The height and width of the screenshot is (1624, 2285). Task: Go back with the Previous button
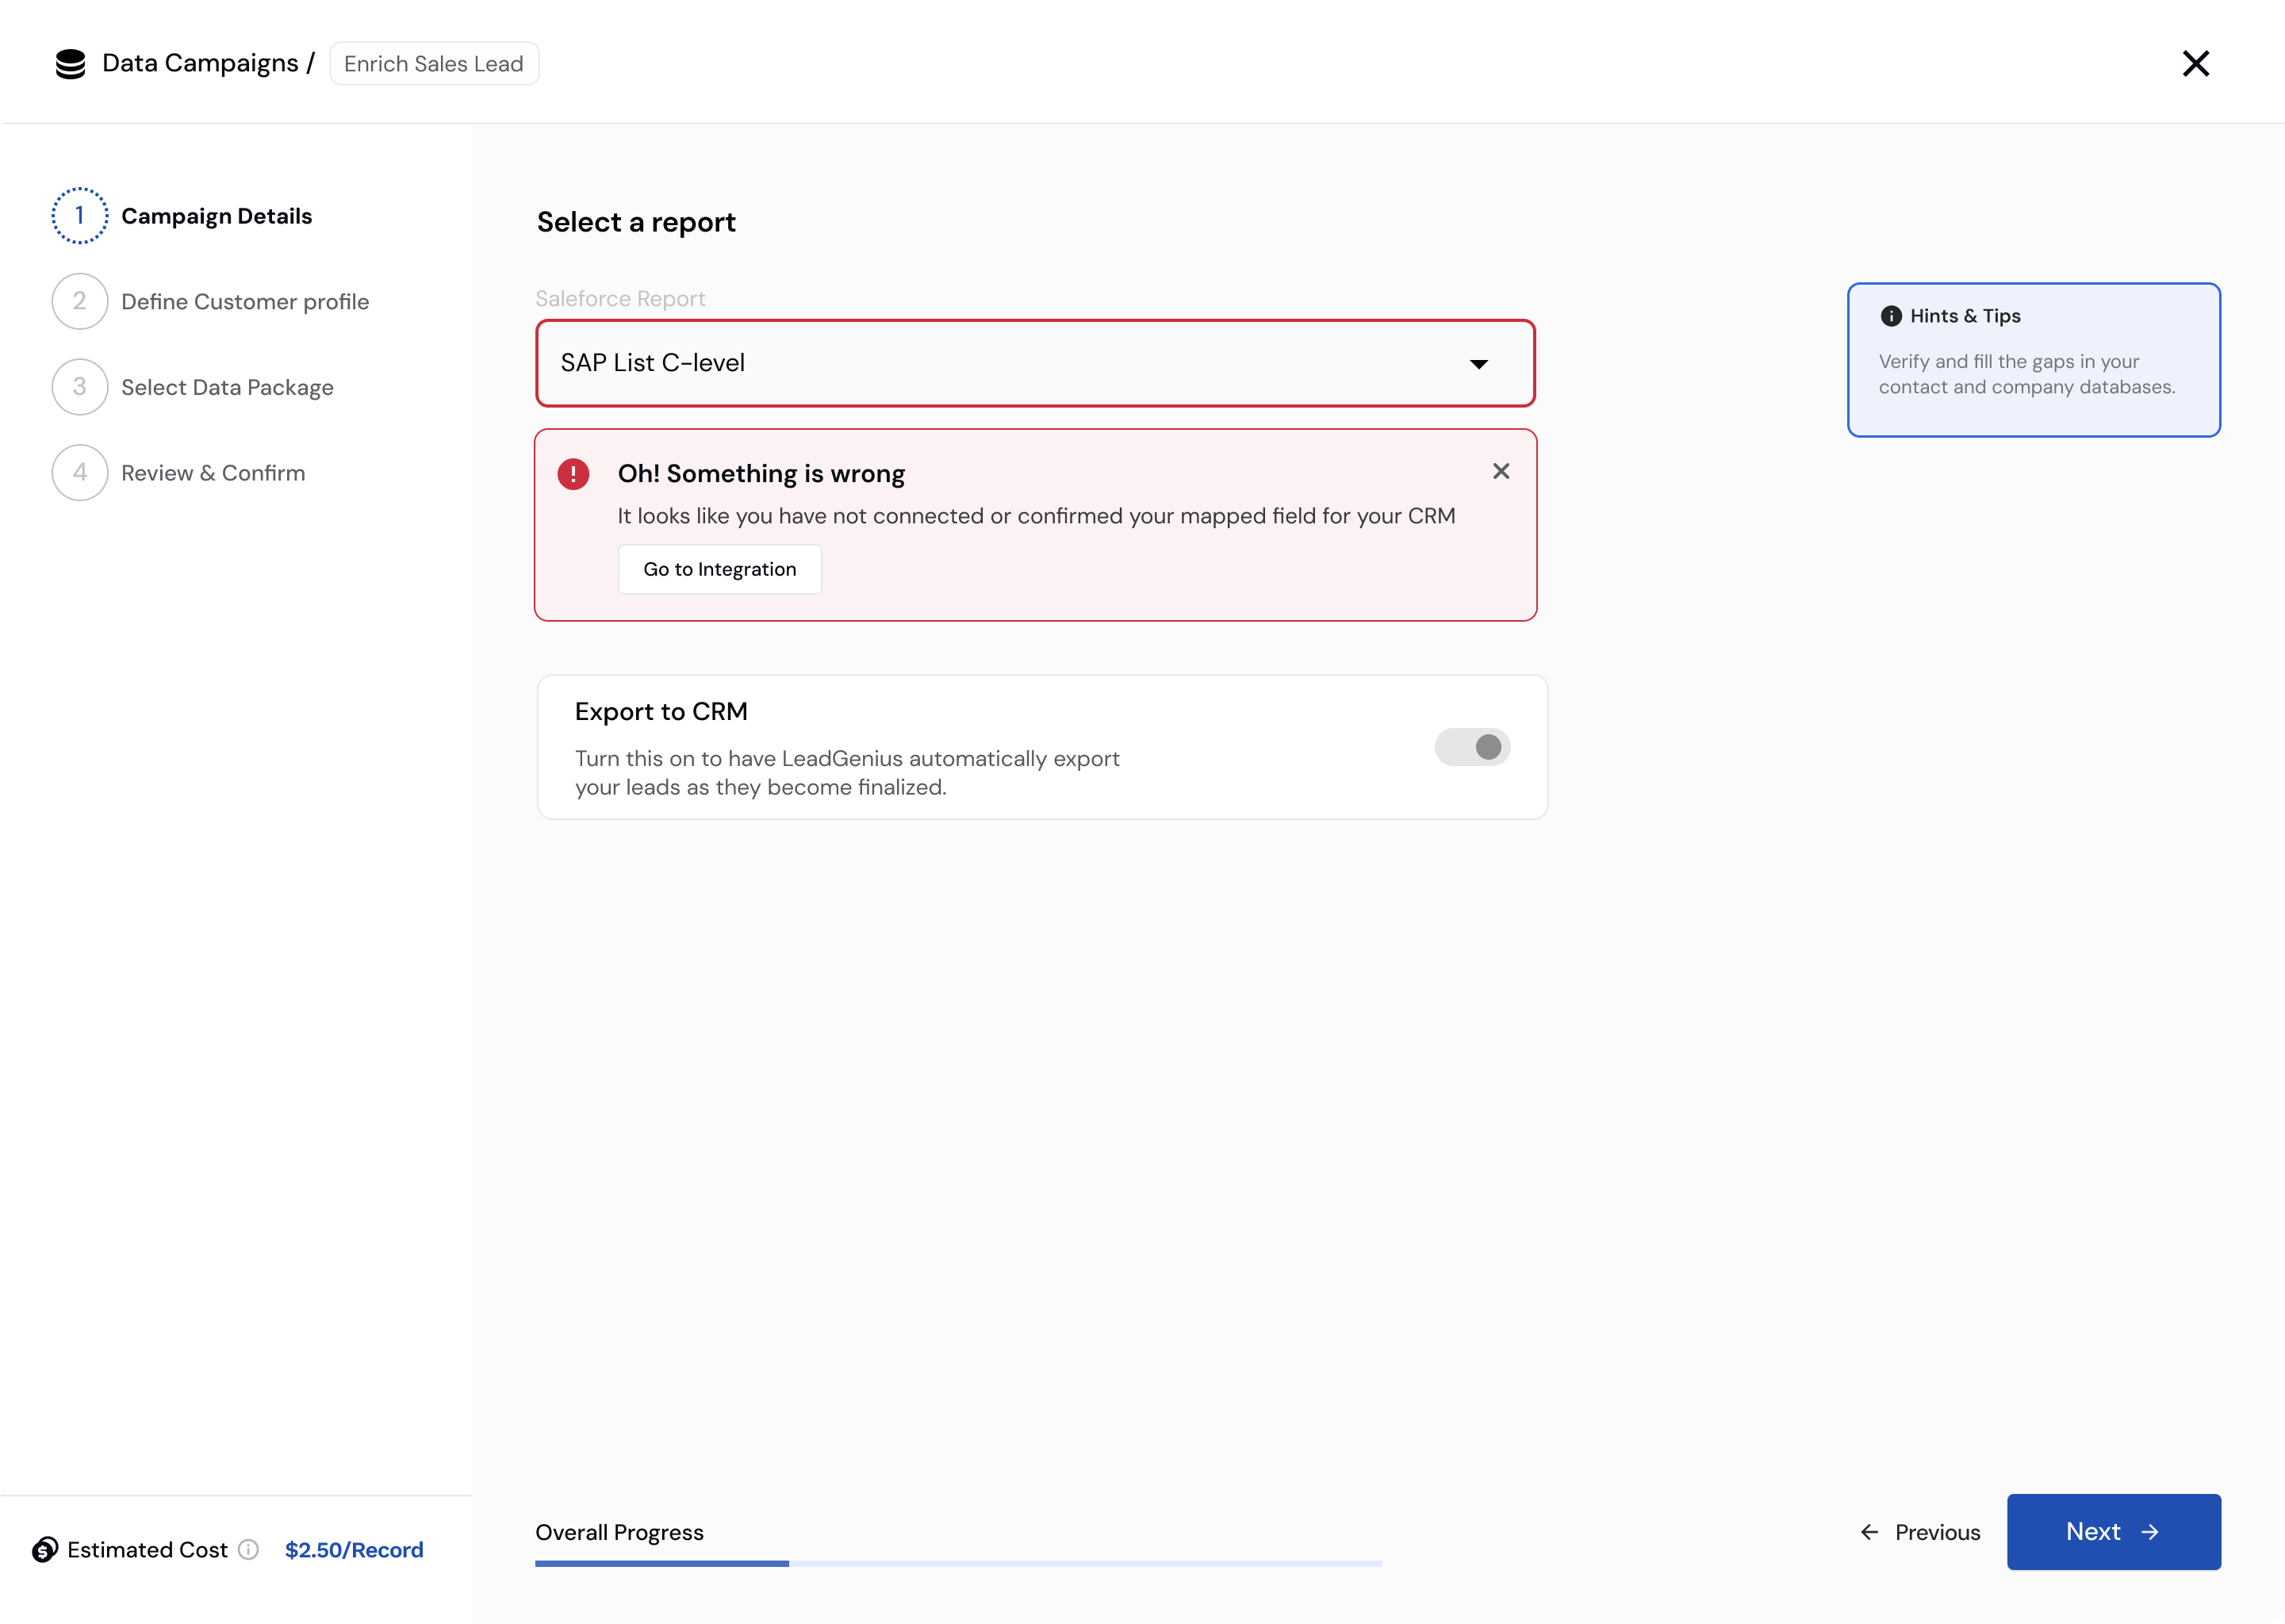coord(1920,1532)
